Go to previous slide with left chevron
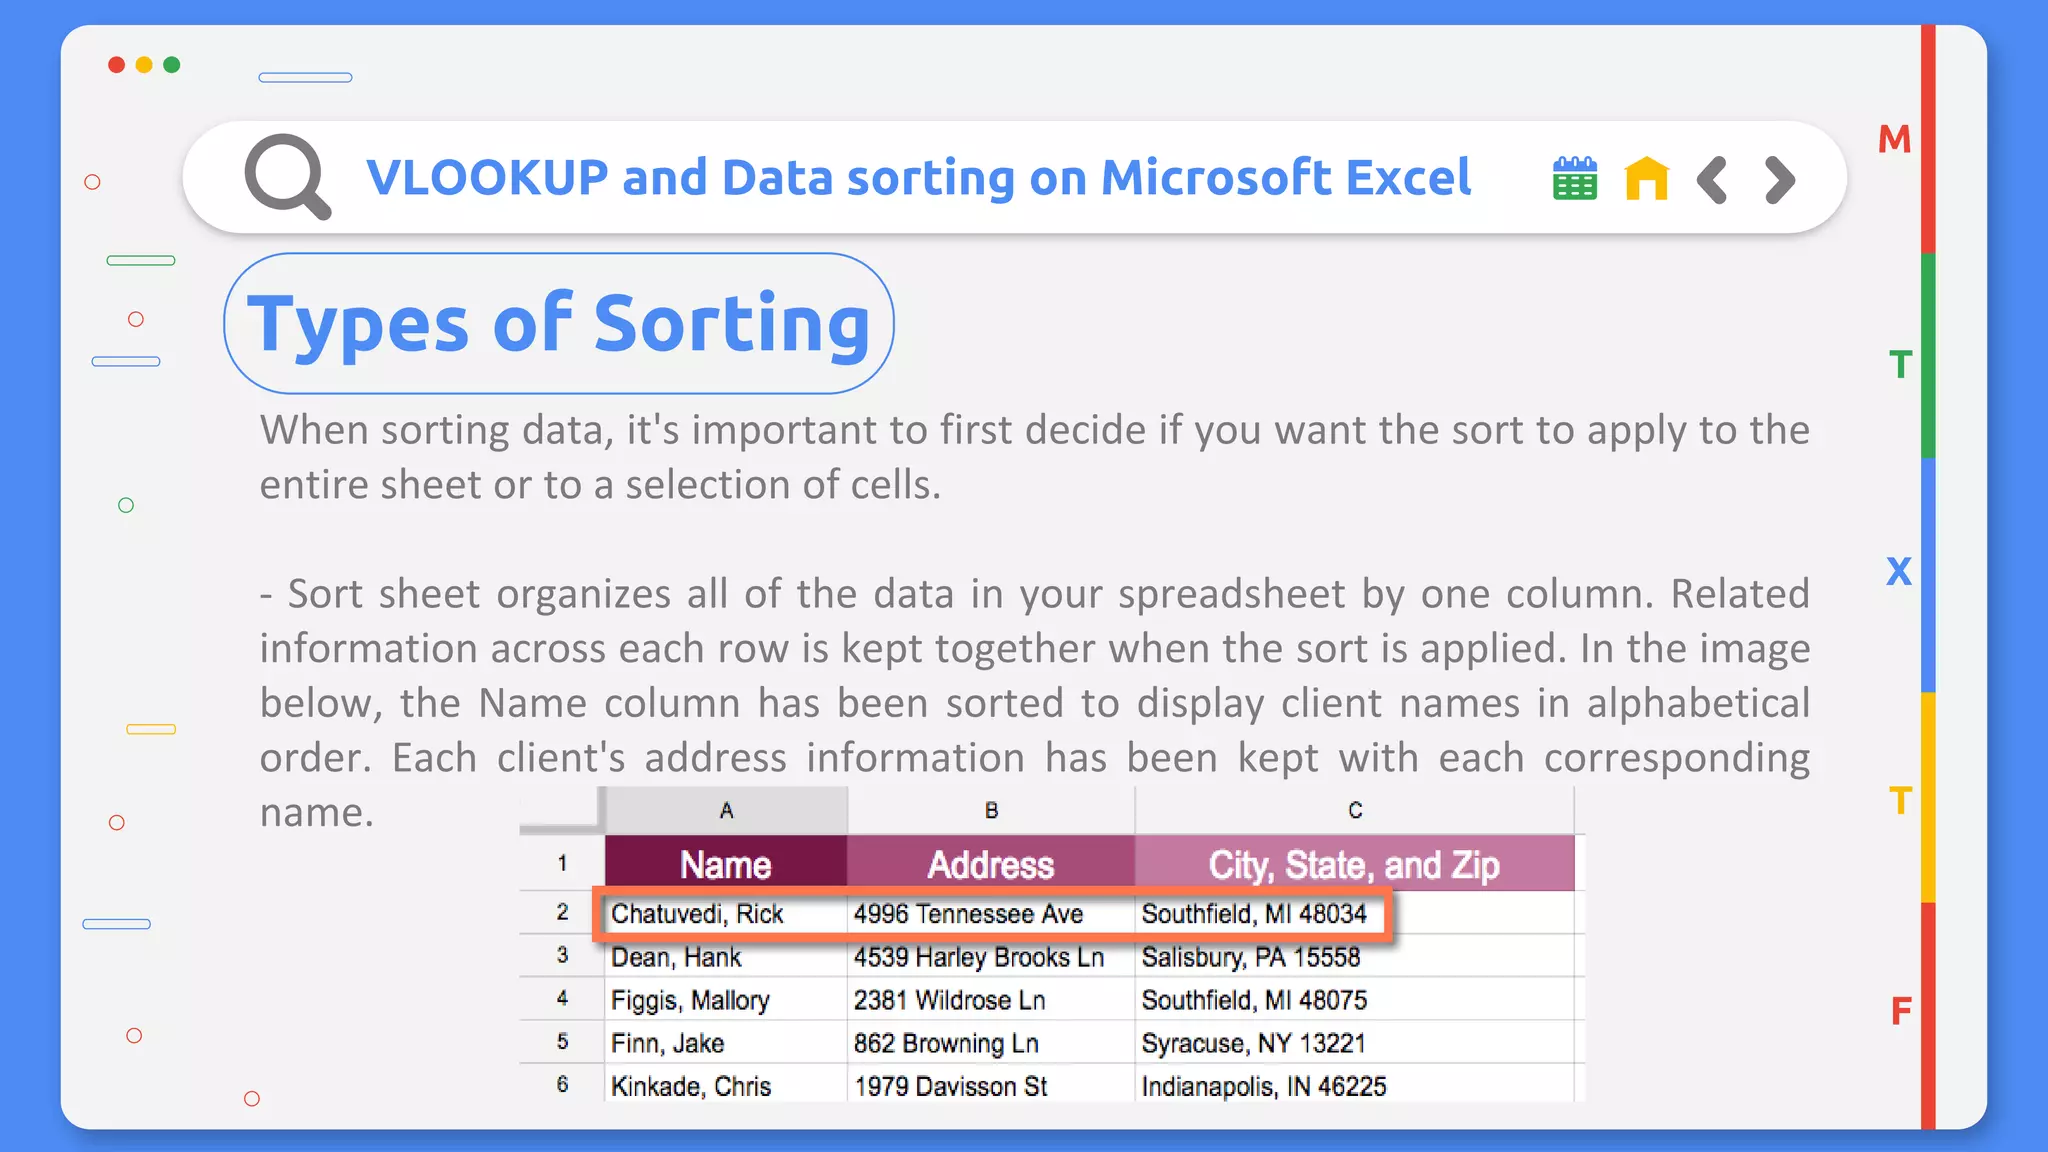This screenshot has width=2048, height=1152. coord(1713,180)
